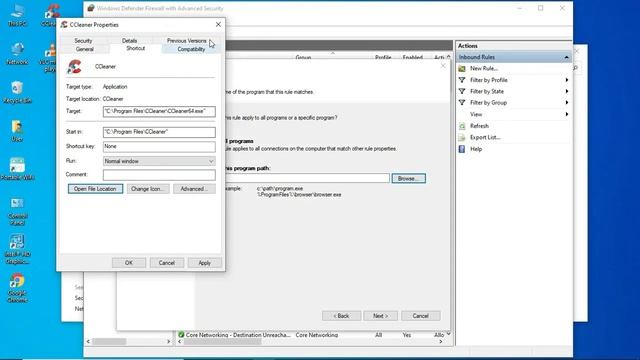Click Export List icon in Actions pane

click(x=462, y=138)
